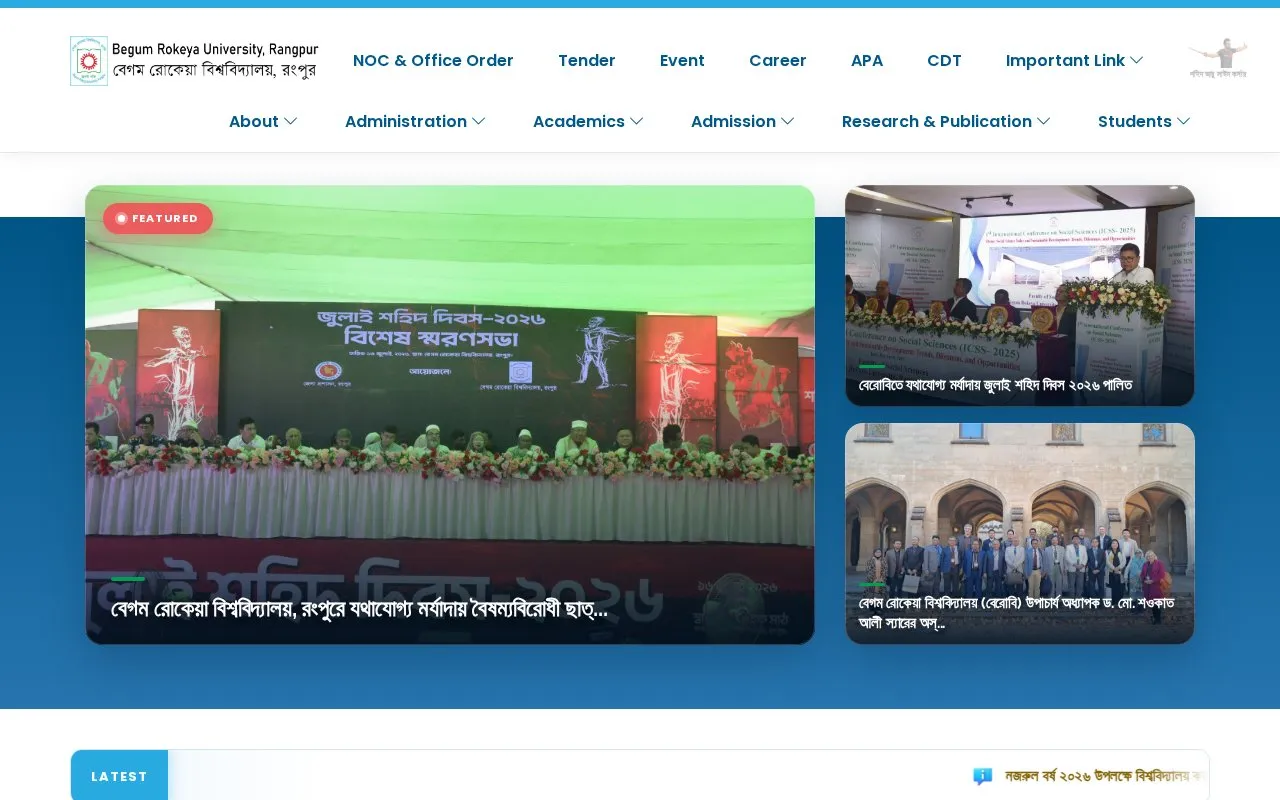Screen dimensions: 1280x800
Task: Expand the Academics dropdown menu
Action: (588, 121)
